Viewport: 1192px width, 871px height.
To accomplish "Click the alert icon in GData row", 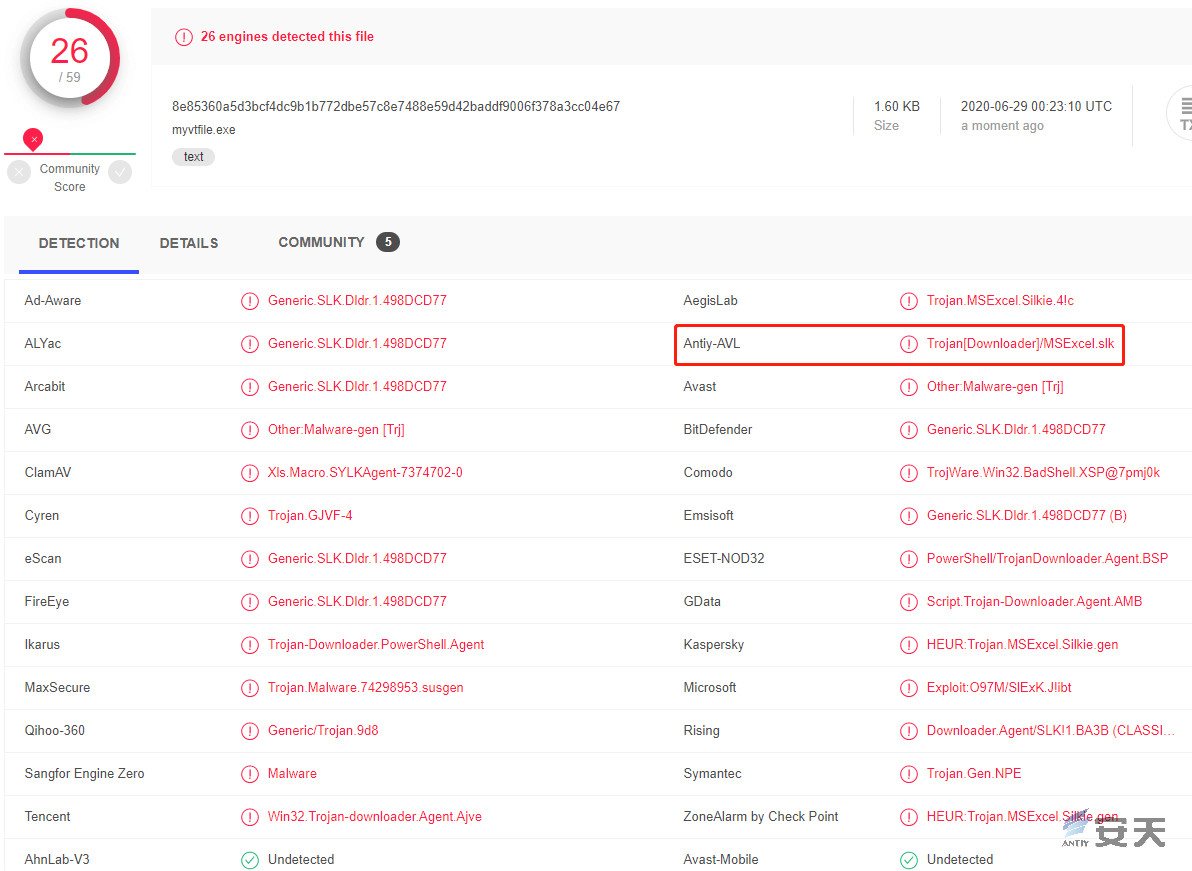I will (908, 602).
